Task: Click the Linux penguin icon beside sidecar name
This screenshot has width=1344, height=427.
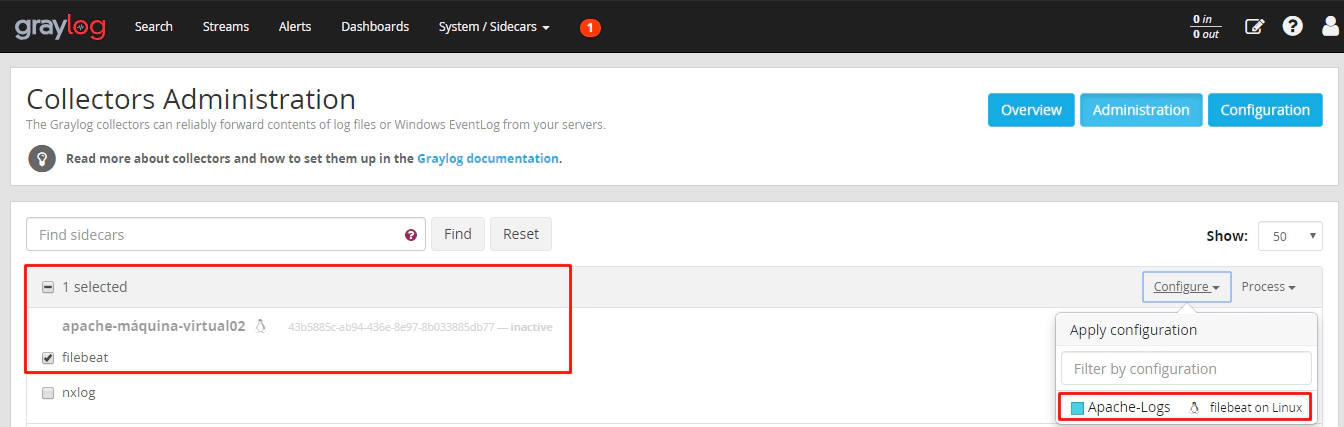Action: click(261, 326)
